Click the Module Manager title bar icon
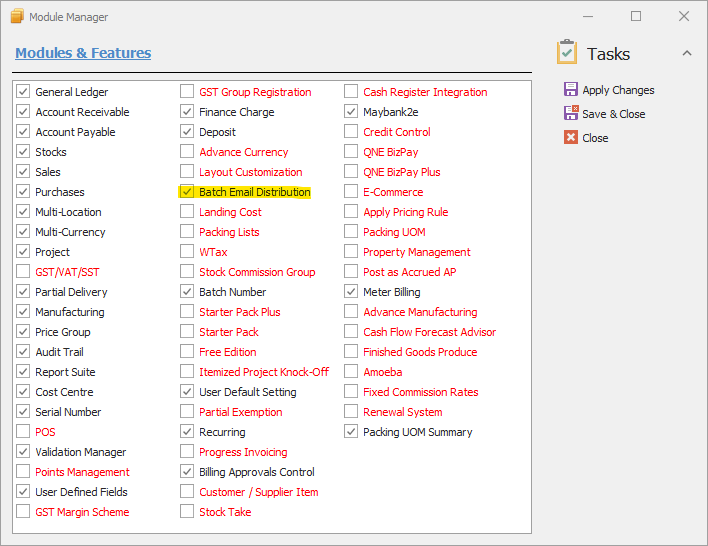Viewport: 708px width, 546px height. coord(17,16)
